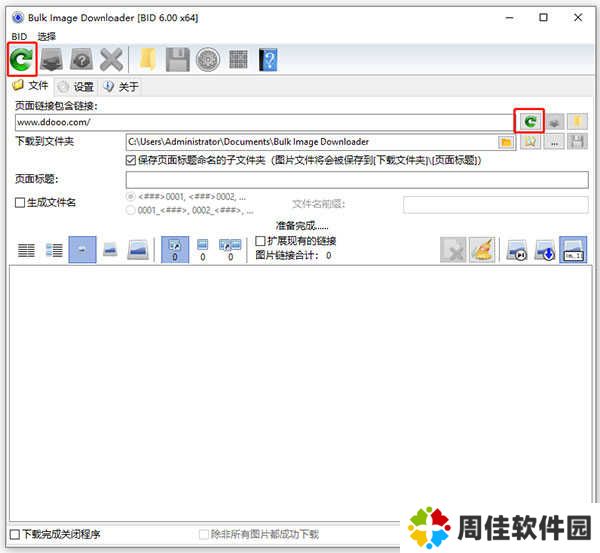The width and height of the screenshot is (600, 553).
Task: Switch to the 关于 tab
Action: click(121, 87)
